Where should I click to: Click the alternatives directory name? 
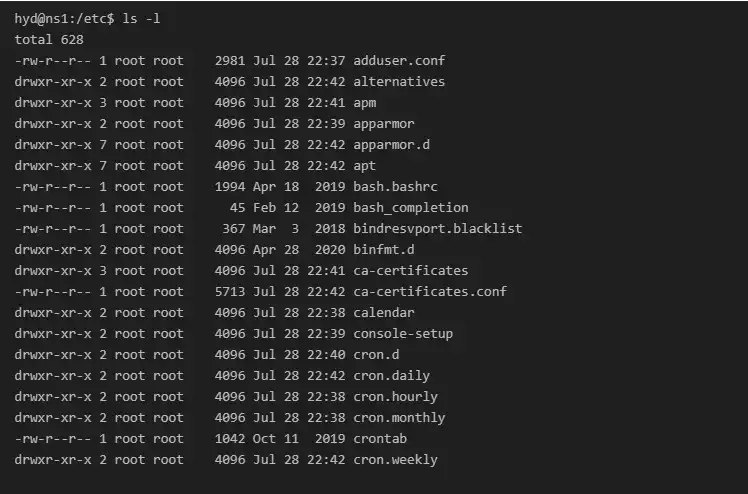pyautogui.click(x=399, y=81)
